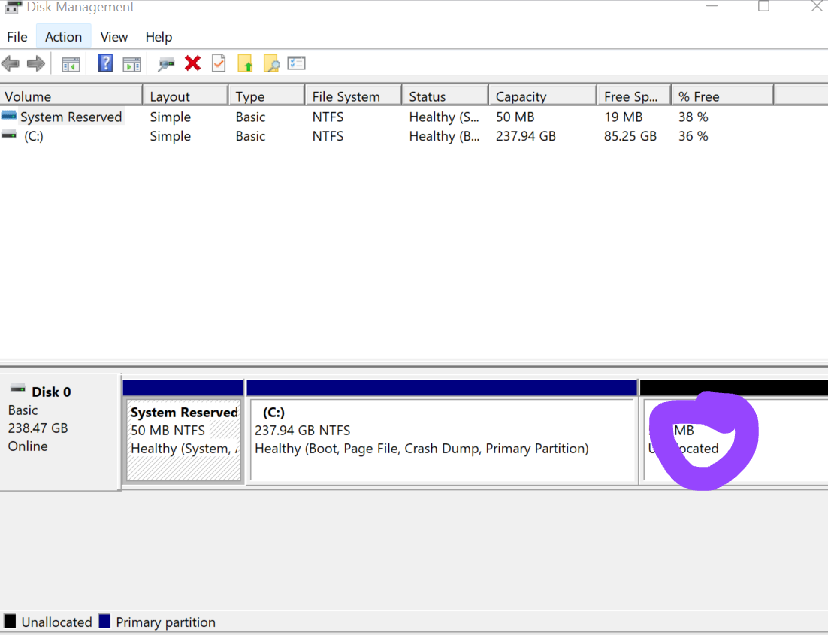Click the Disk Management title bar icon

tap(13, 7)
